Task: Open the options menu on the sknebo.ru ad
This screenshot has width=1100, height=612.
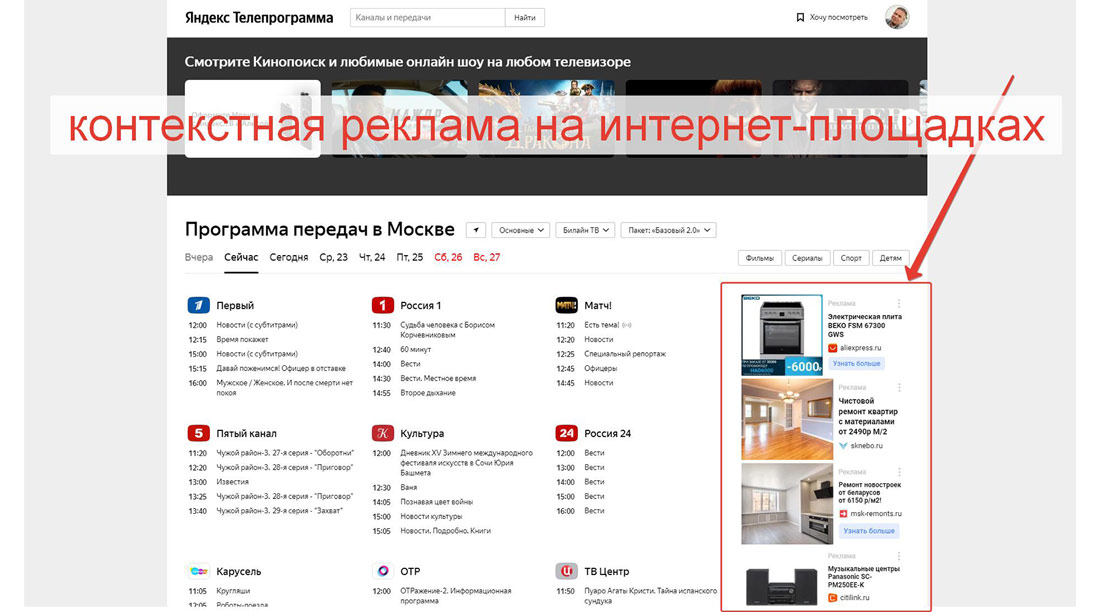Action: (899, 387)
